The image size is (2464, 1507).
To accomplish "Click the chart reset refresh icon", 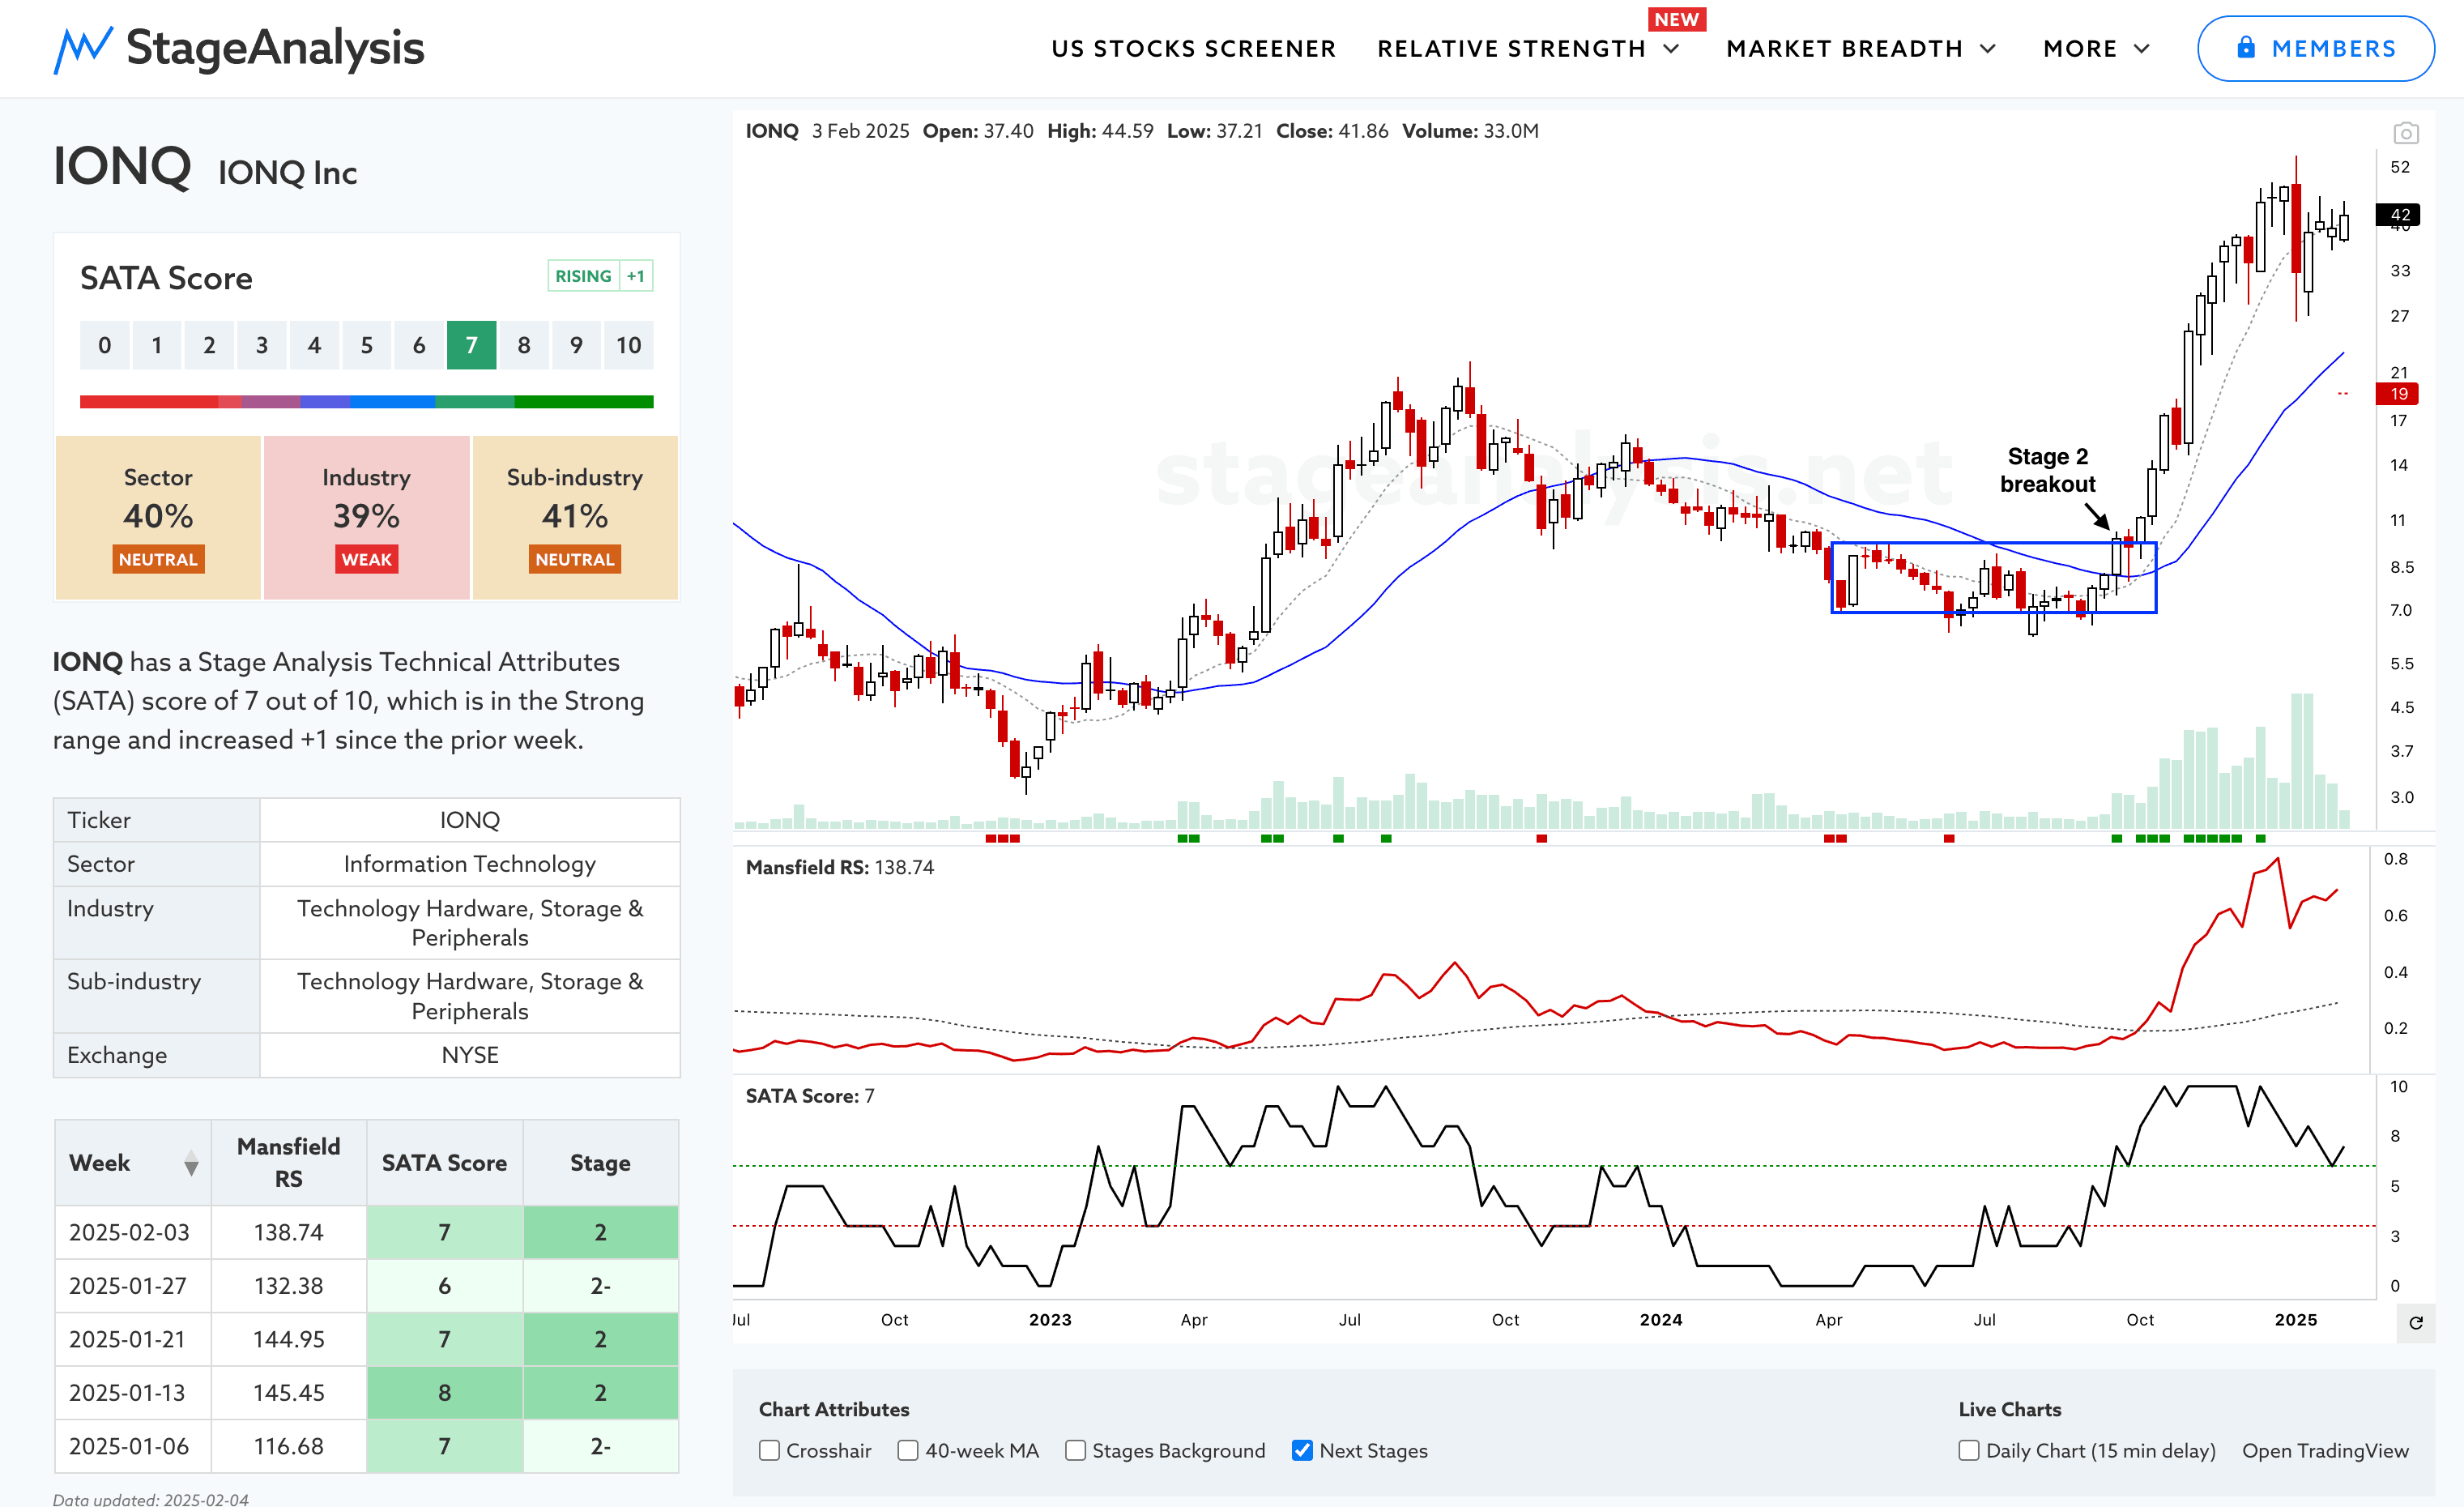I will coord(2416,1323).
